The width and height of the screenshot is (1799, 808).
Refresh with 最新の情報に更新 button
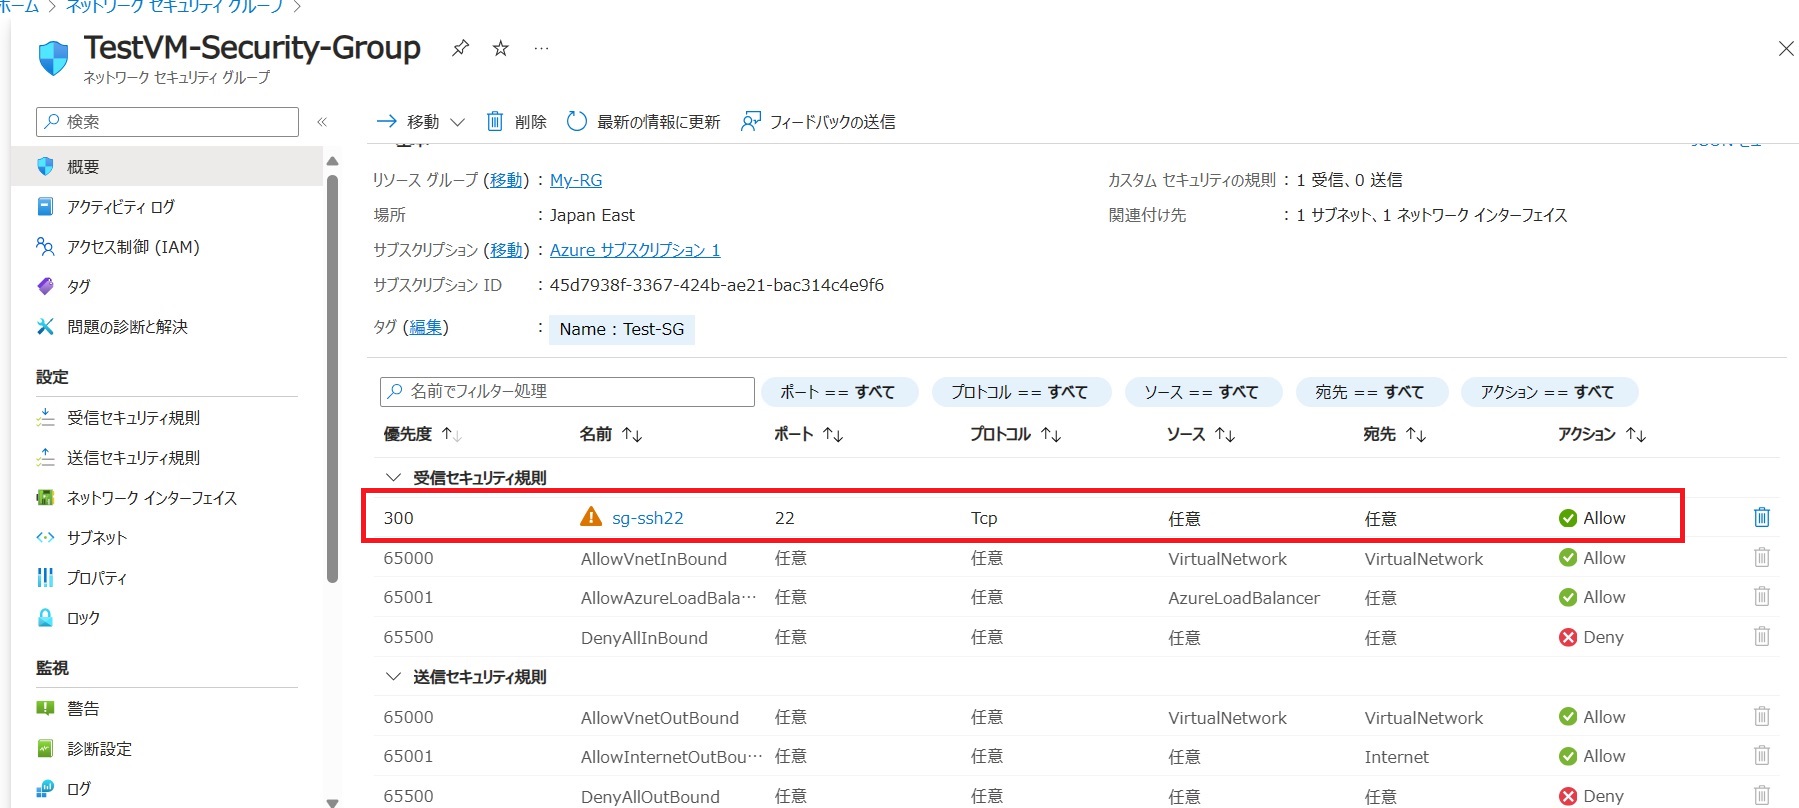(643, 122)
